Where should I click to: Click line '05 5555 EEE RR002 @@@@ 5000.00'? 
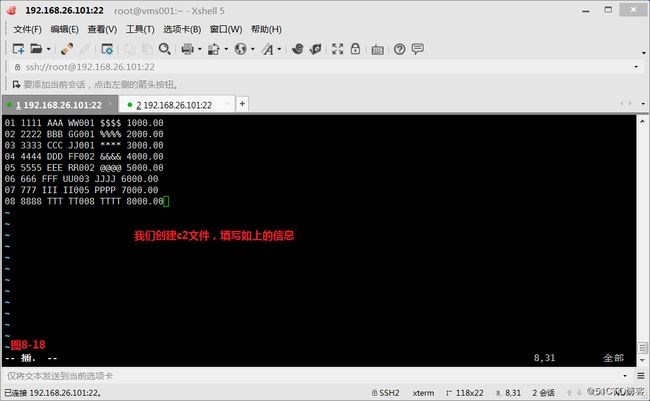point(84,168)
